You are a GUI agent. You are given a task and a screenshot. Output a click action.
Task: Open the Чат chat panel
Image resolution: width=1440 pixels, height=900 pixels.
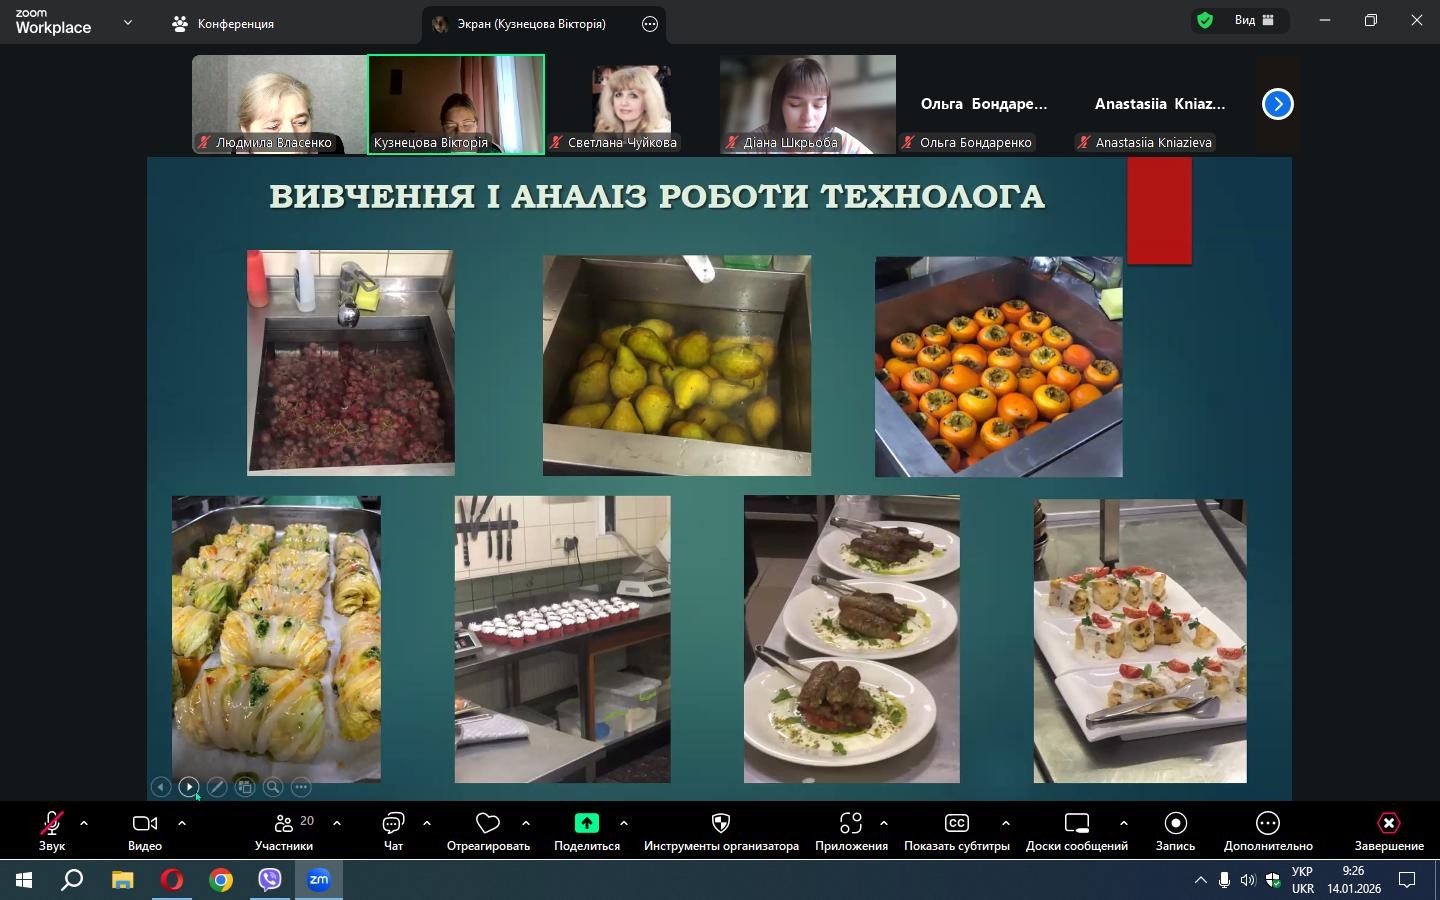393,831
